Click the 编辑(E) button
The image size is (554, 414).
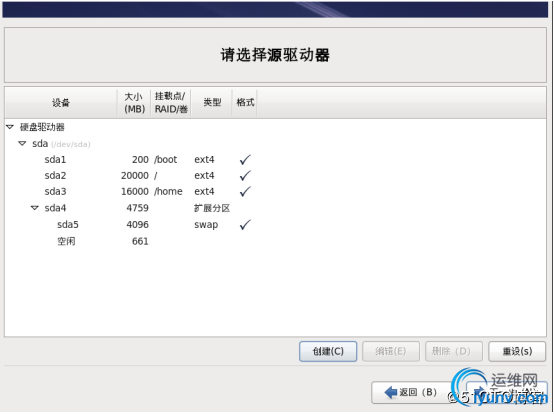pyautogui.click(x=391, y=351)
